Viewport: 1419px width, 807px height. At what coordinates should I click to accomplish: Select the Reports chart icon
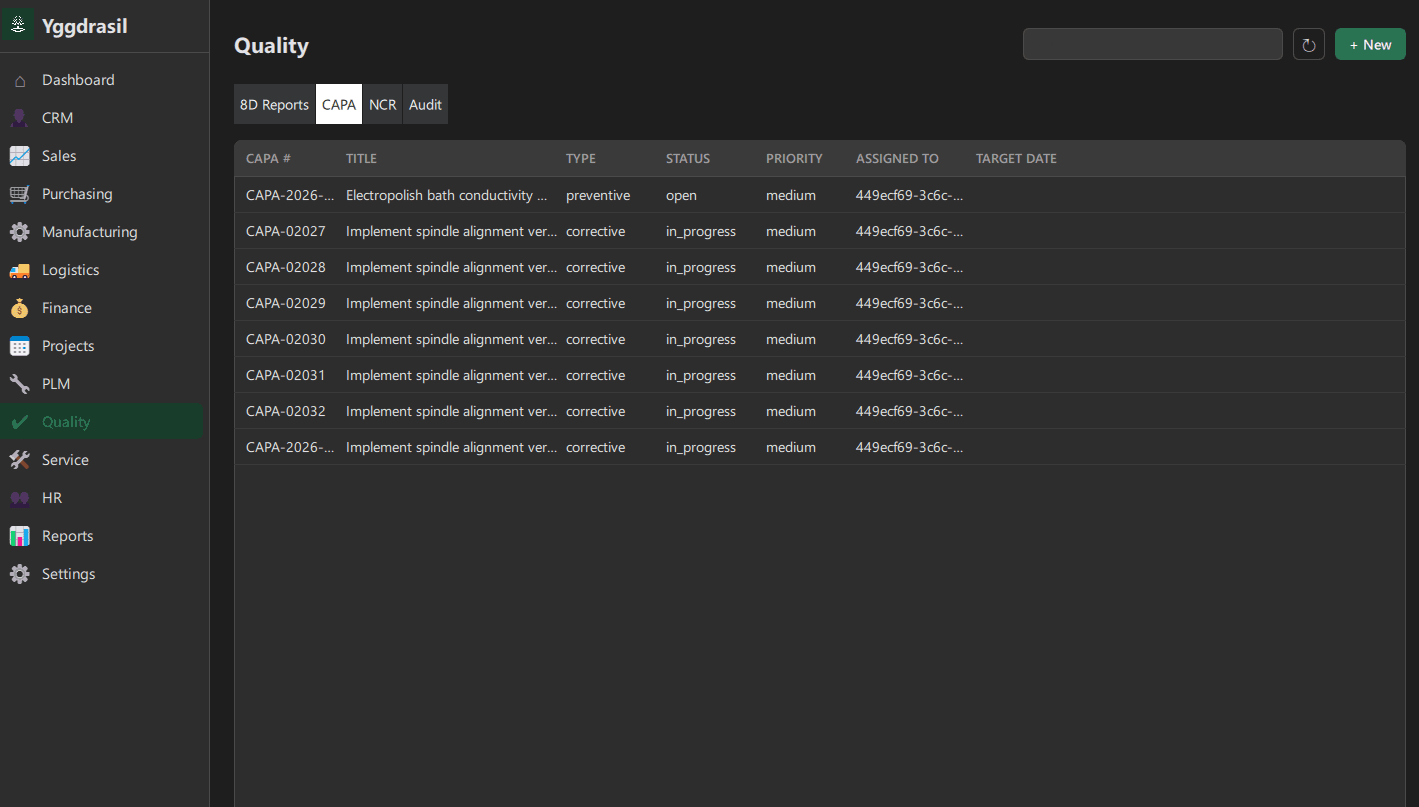click(x=19, y=535)
